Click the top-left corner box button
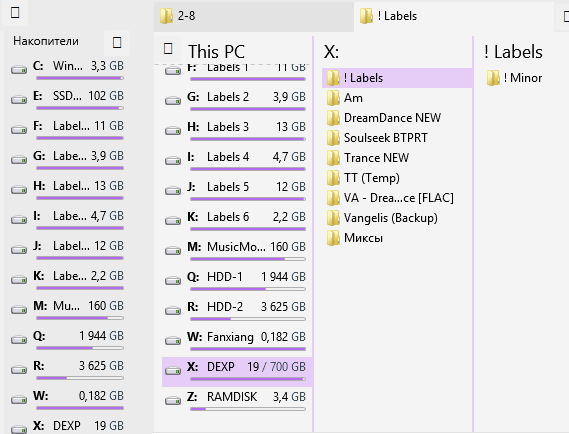The width and height of the screenshot is (569, 434). click(15, 13)
